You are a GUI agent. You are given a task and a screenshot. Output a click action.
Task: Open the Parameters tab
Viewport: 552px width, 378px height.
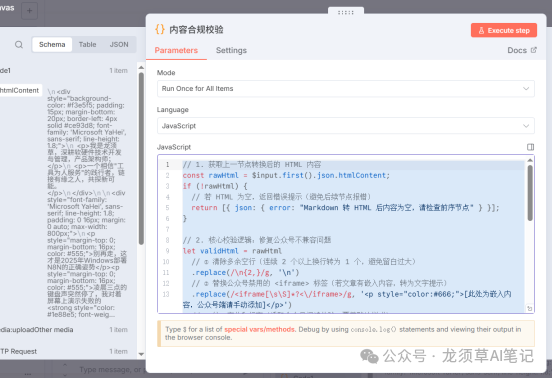point(176,50)
